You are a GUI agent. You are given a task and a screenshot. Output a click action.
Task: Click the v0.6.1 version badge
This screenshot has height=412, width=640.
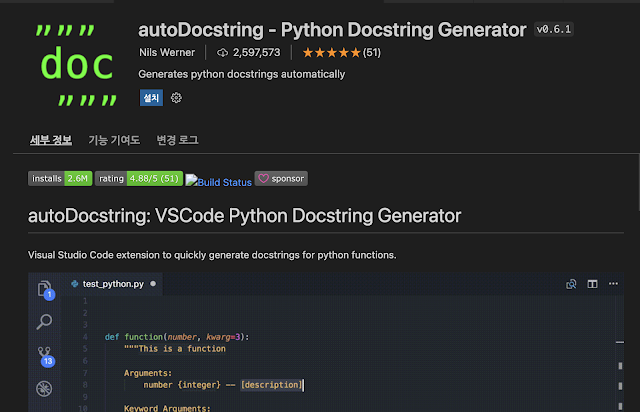pos(553,29)
